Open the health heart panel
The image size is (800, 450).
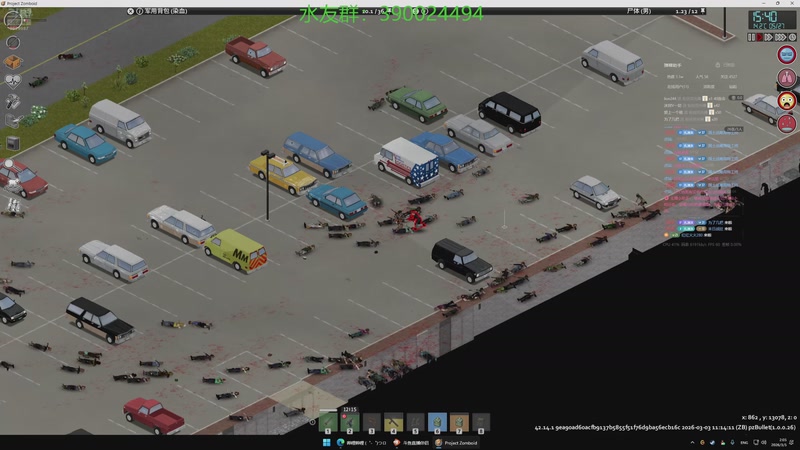click(13, 81)
